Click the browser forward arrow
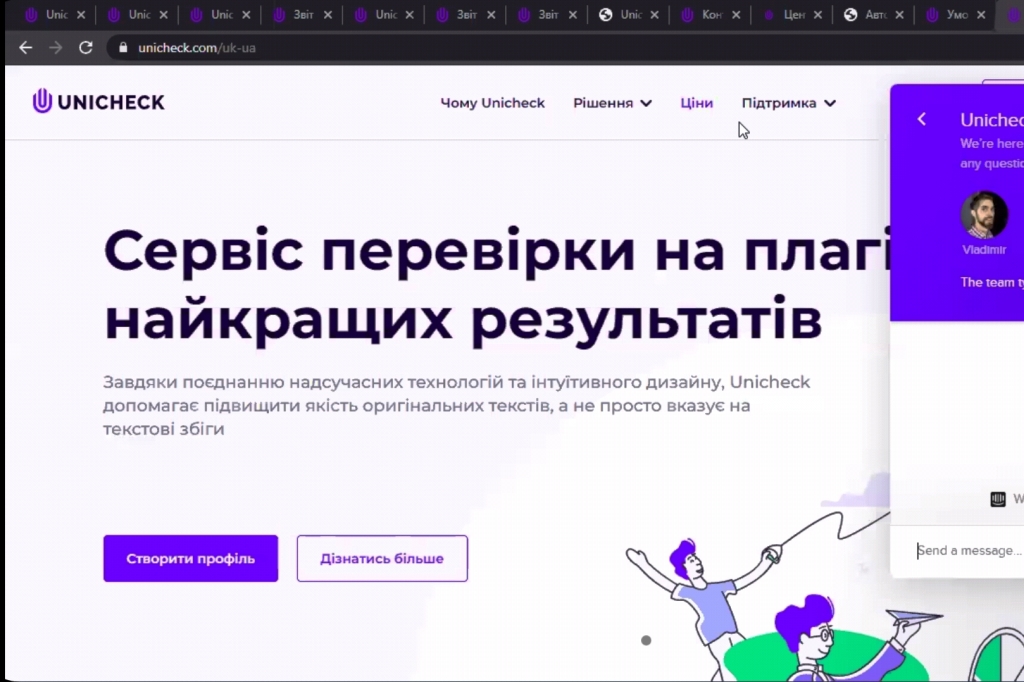This screenshot has height=682, width=1024. (x=56, y=48)
